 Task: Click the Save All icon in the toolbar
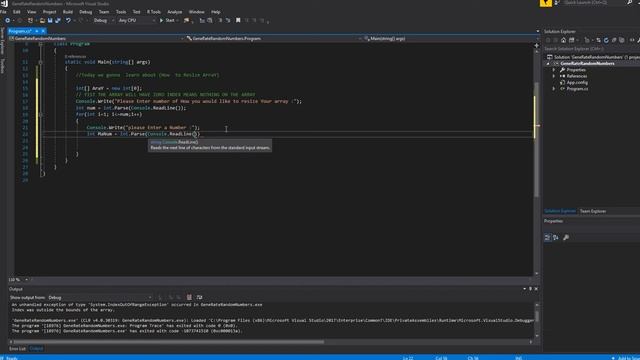click(x=58, y=20)
